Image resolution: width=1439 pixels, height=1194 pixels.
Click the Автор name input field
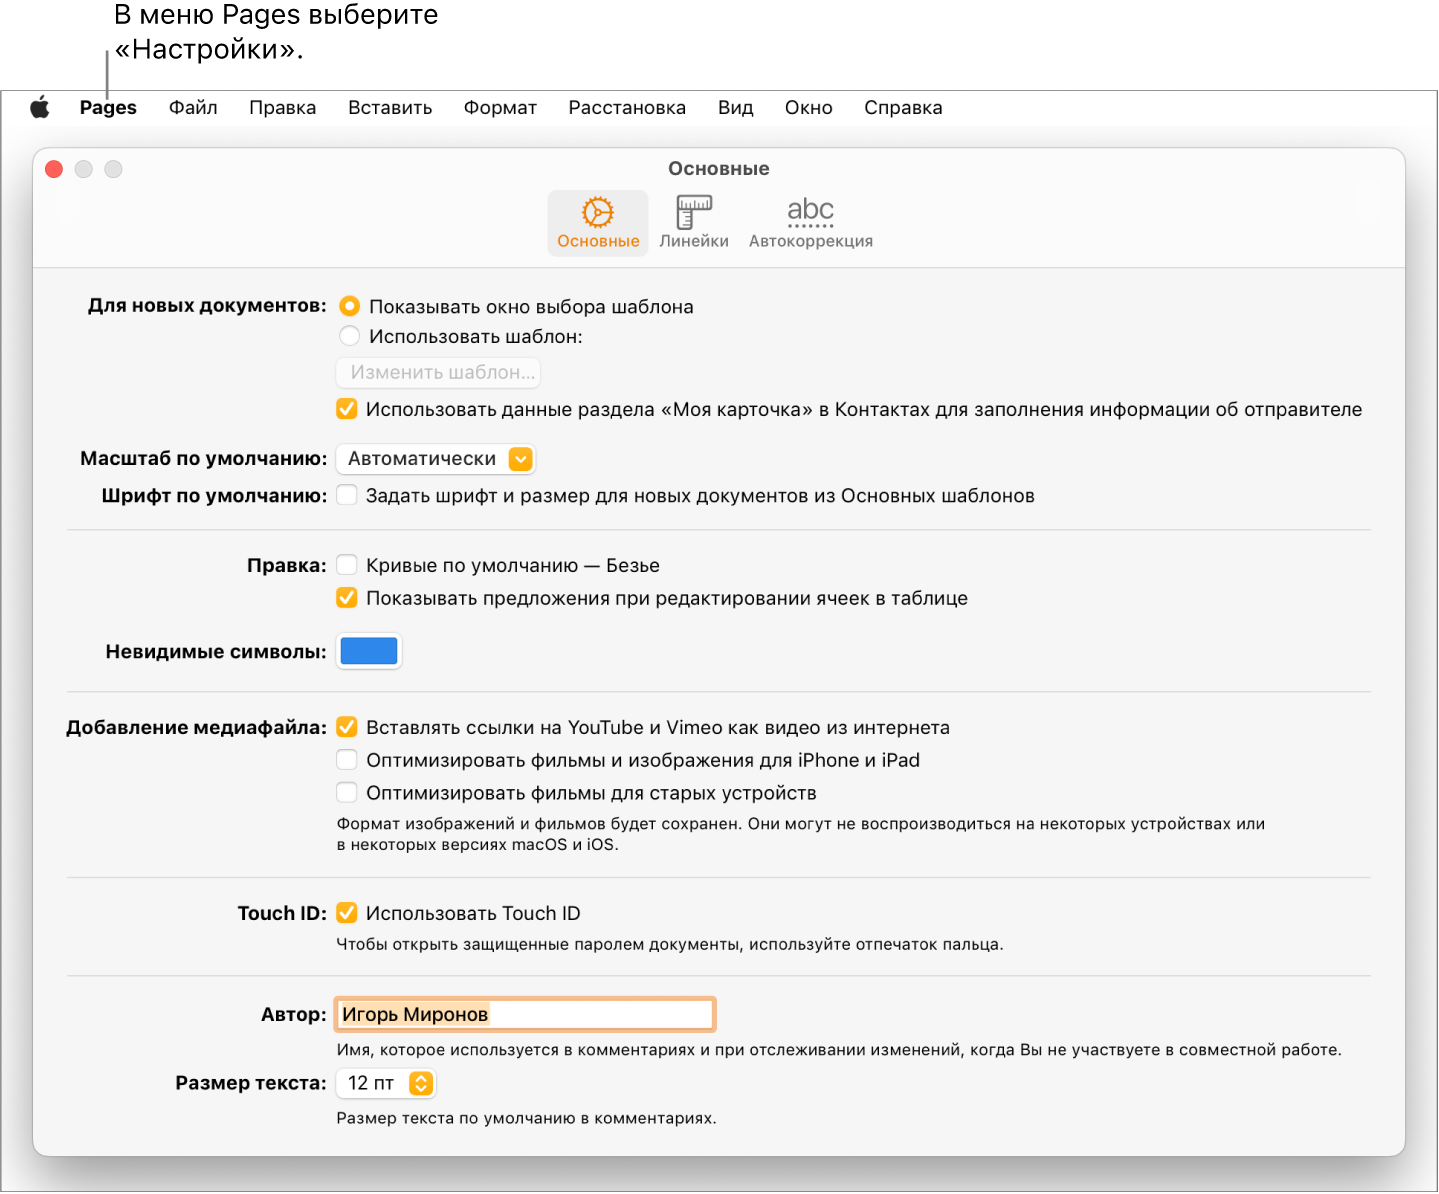pos(525,1014)
